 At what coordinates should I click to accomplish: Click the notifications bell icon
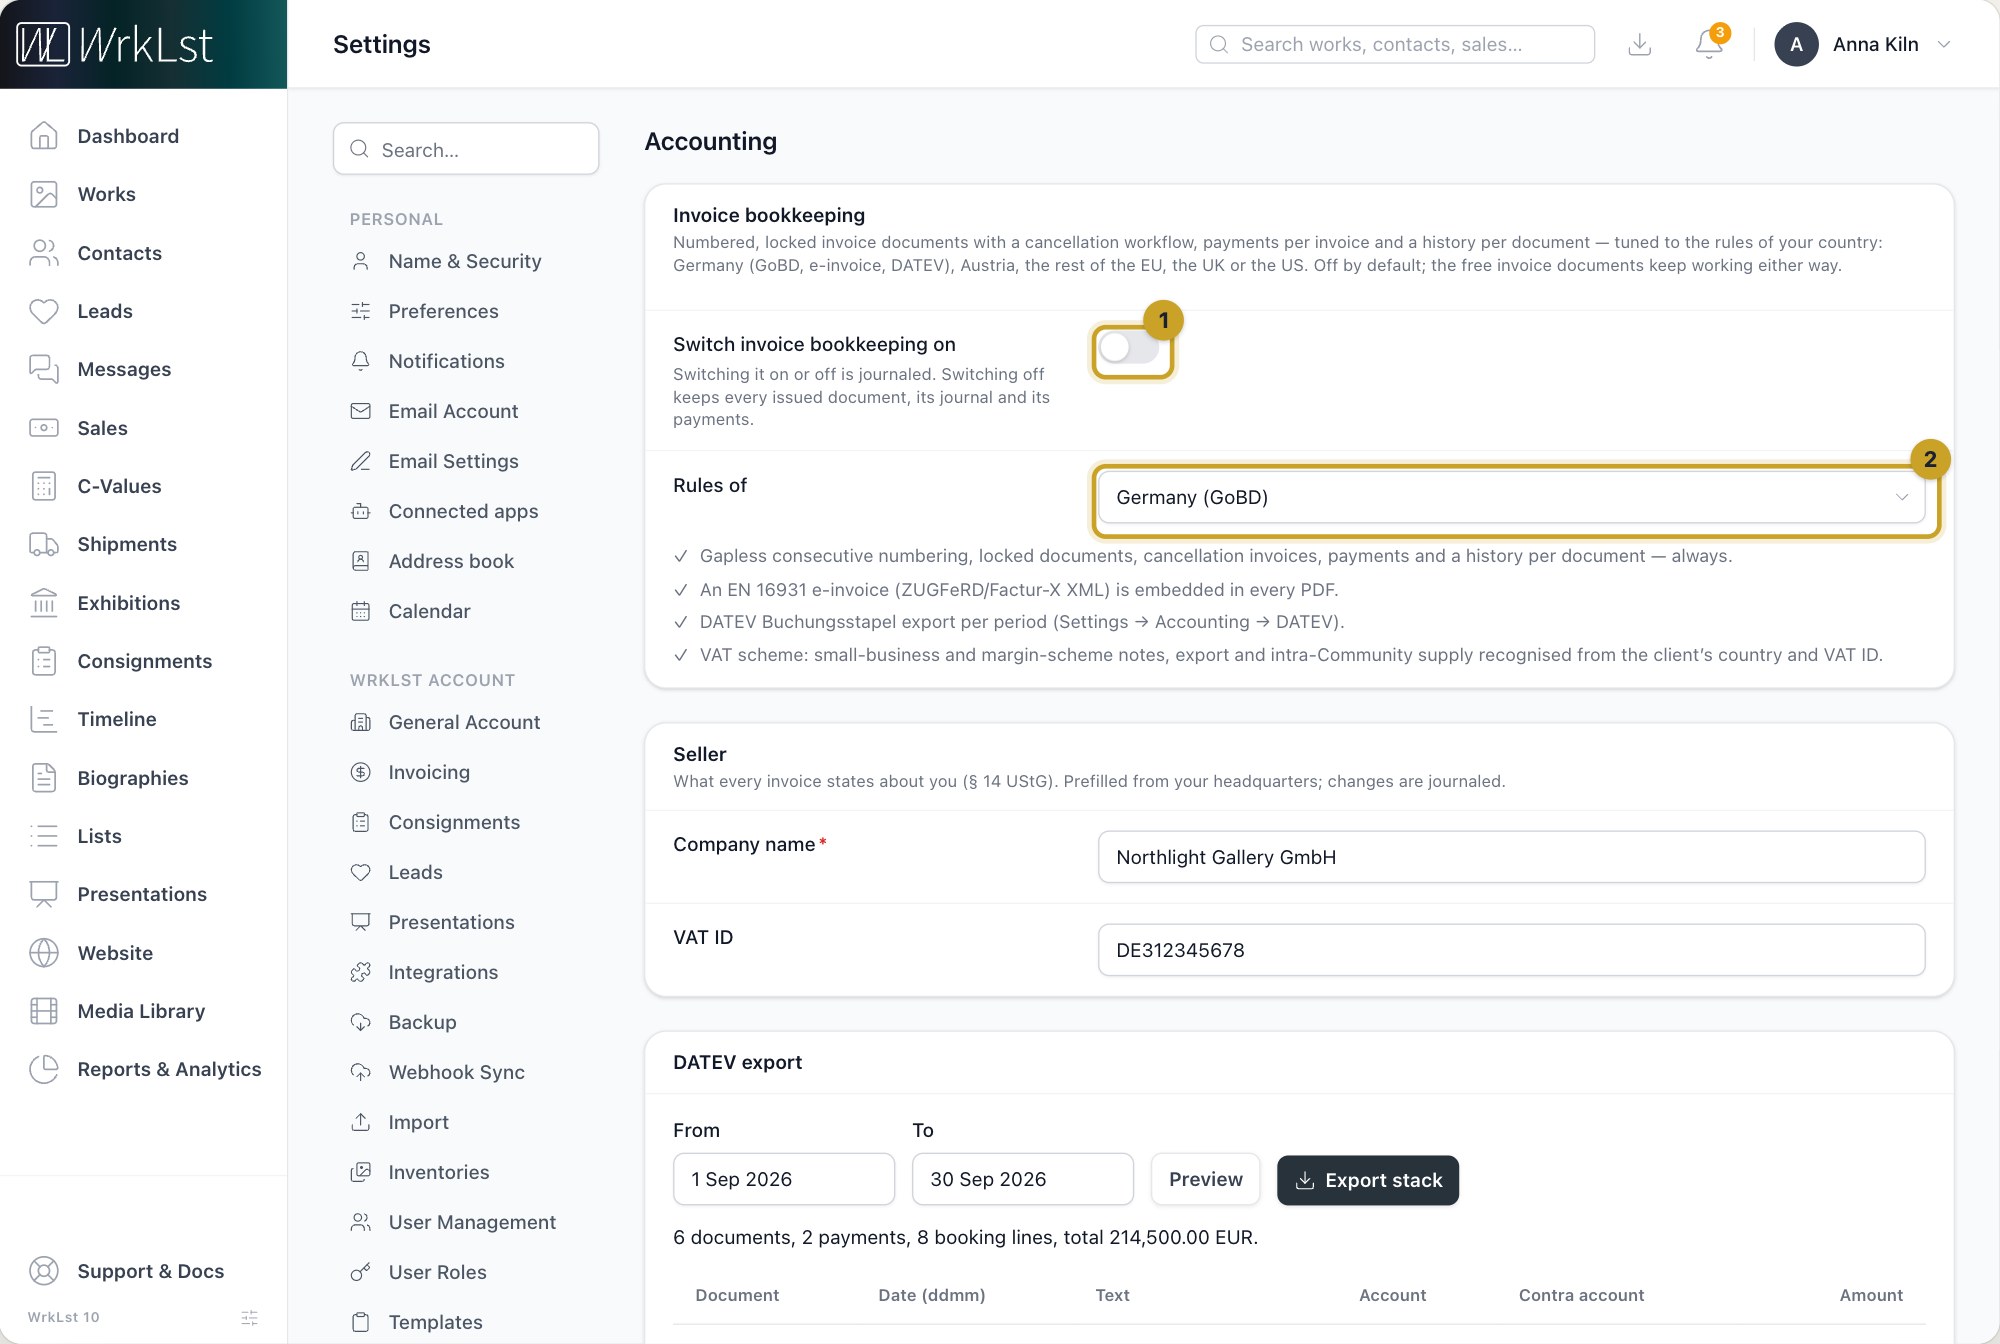pyautogui.click(x=1709, y=44)
